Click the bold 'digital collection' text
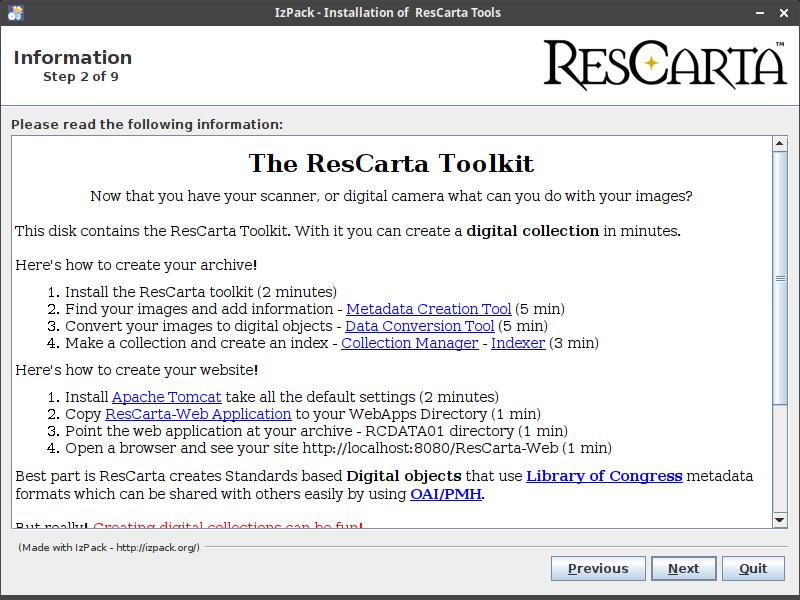This screenshot has width=800, height=600. 533,231
